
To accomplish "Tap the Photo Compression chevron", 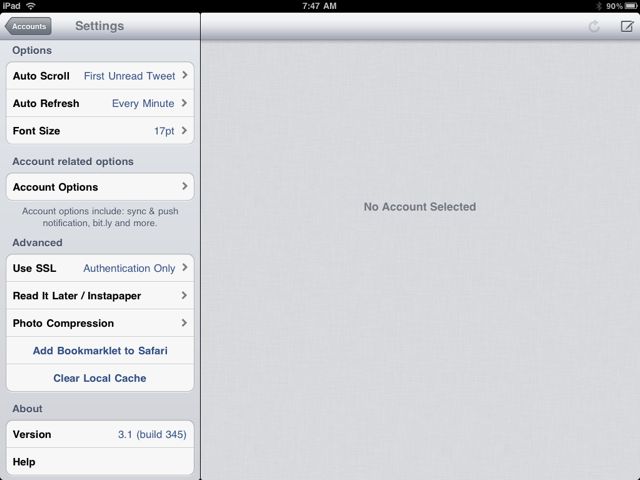I will 184,322.
